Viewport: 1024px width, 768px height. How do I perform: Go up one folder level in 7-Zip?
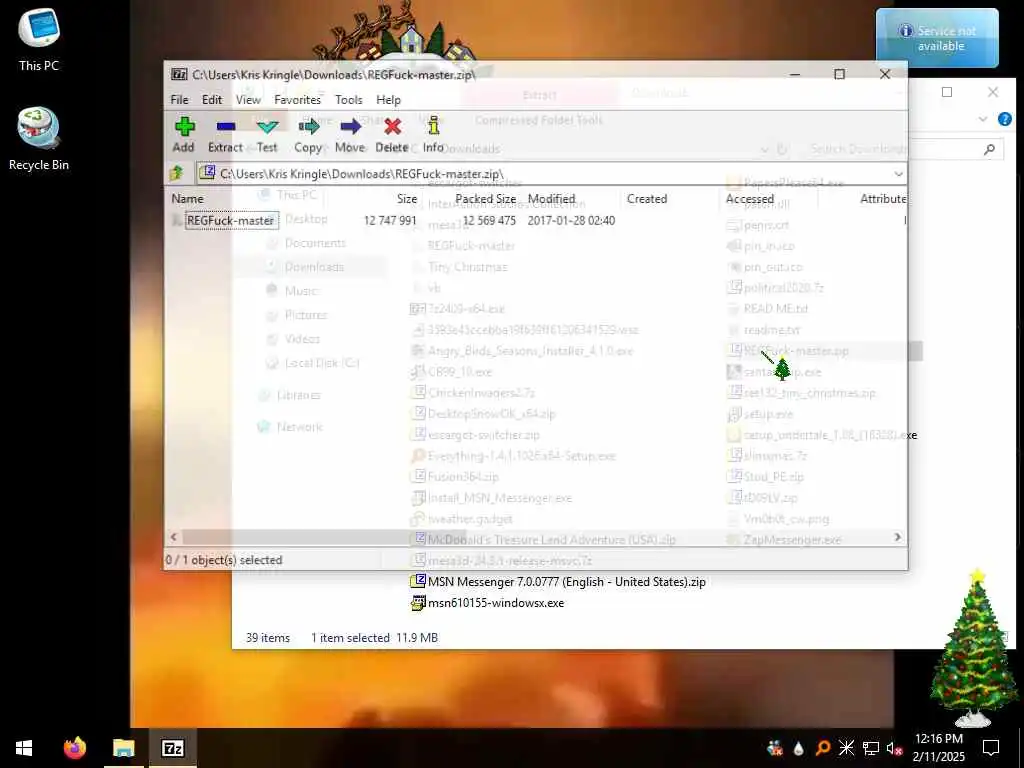[x=176, y=173]
